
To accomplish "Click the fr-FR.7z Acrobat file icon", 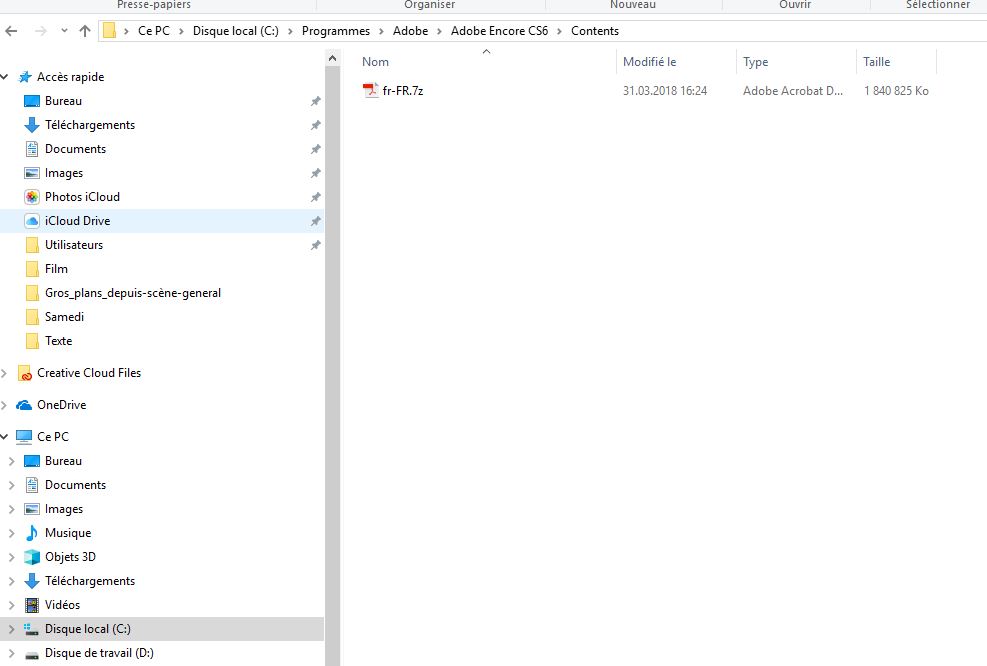I will tap(371, 91).
